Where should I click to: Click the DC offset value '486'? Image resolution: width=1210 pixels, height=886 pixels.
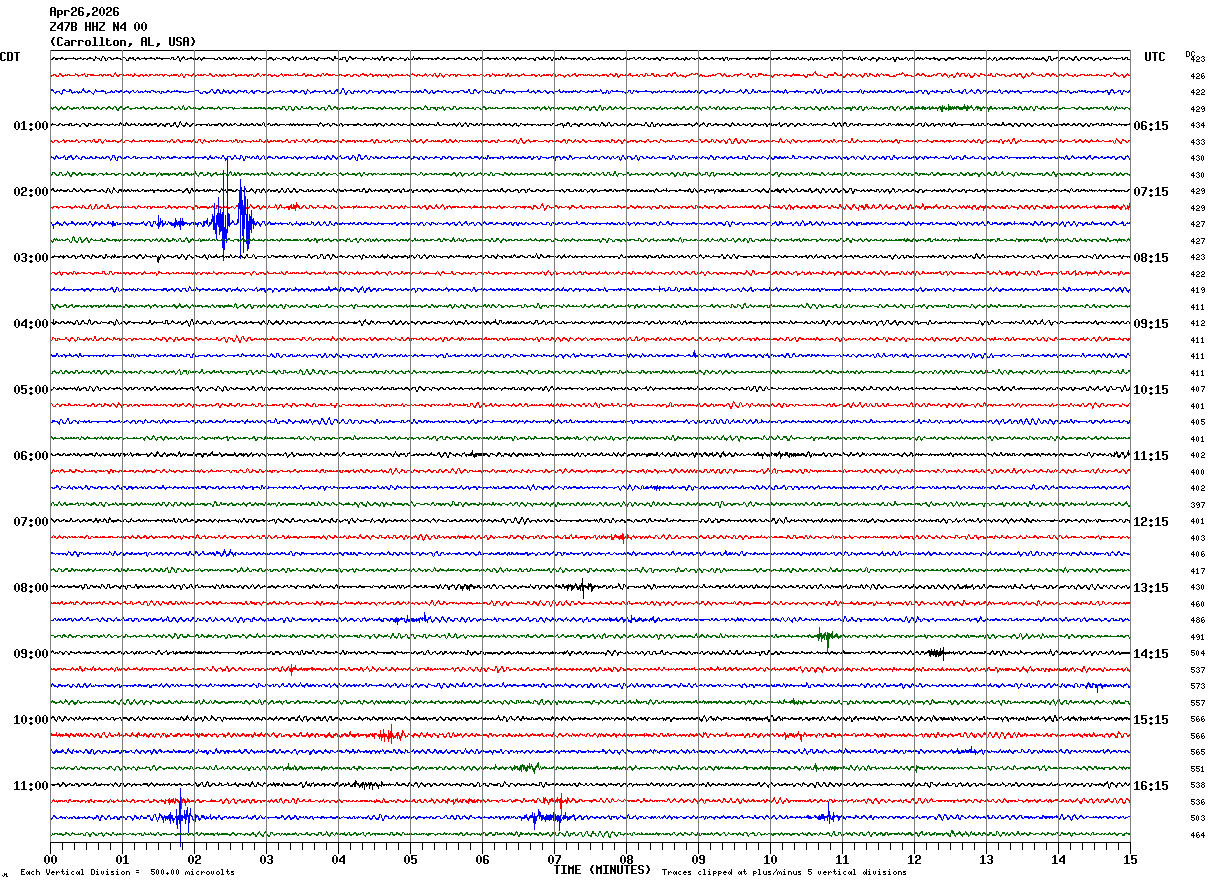[1197, 621]
